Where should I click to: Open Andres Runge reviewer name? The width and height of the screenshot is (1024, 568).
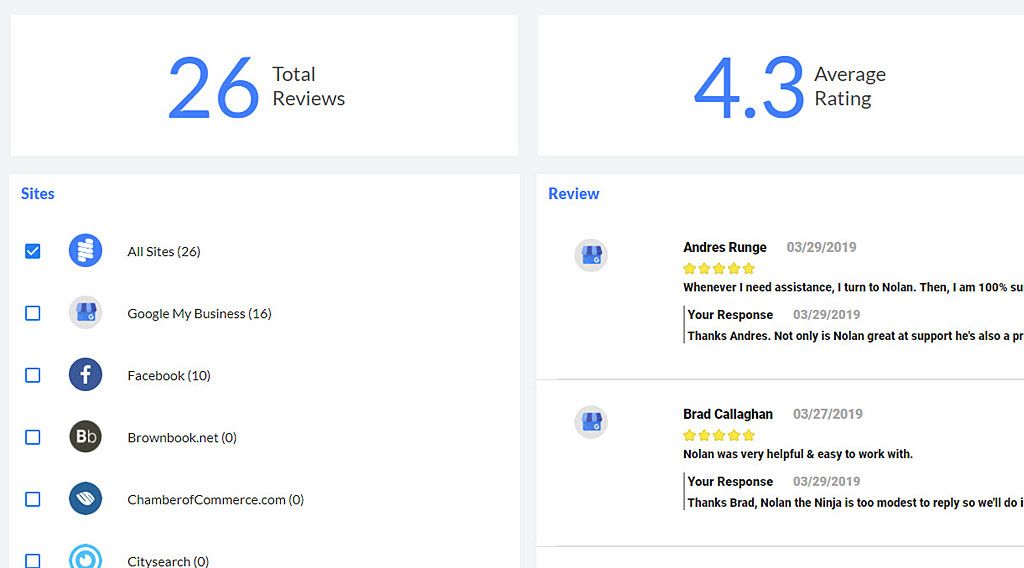(x=725, y=247)
